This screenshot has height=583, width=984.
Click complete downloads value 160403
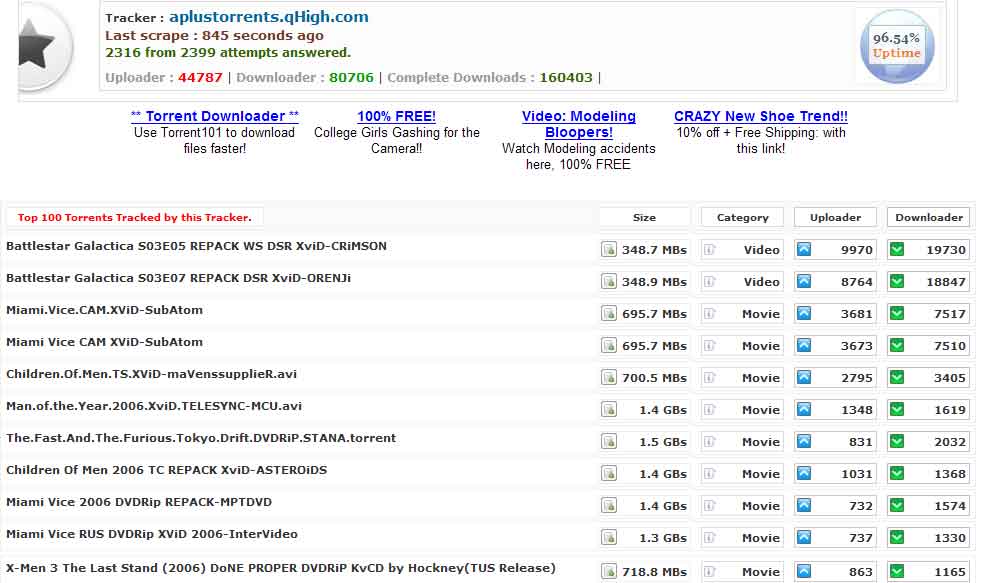click(566, 77)
